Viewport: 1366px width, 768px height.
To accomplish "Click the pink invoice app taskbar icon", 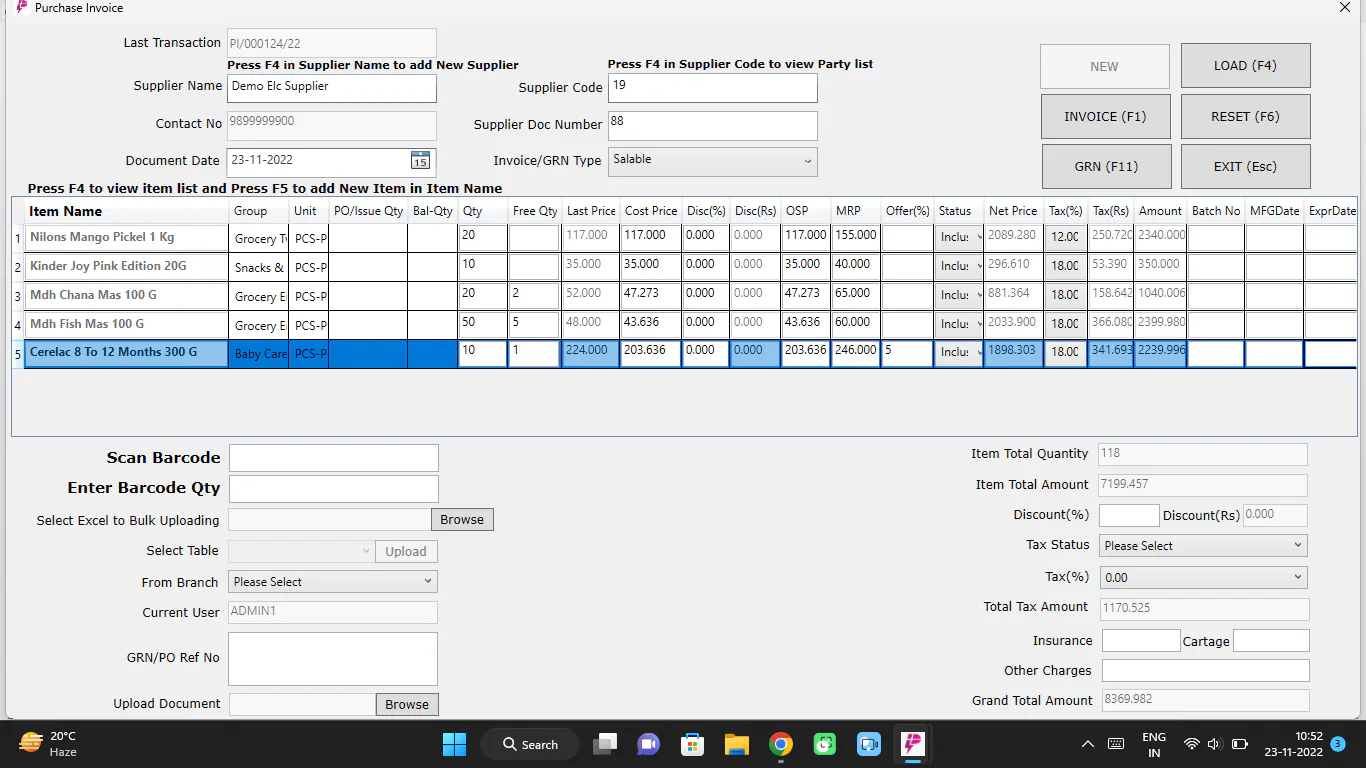I will pos(912,744).
